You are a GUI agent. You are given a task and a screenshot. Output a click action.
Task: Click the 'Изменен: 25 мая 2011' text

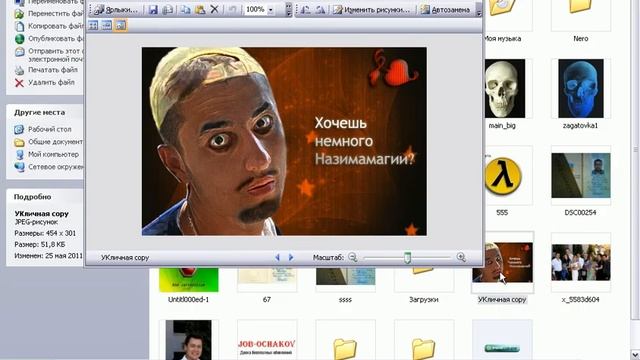coord(49,256)
